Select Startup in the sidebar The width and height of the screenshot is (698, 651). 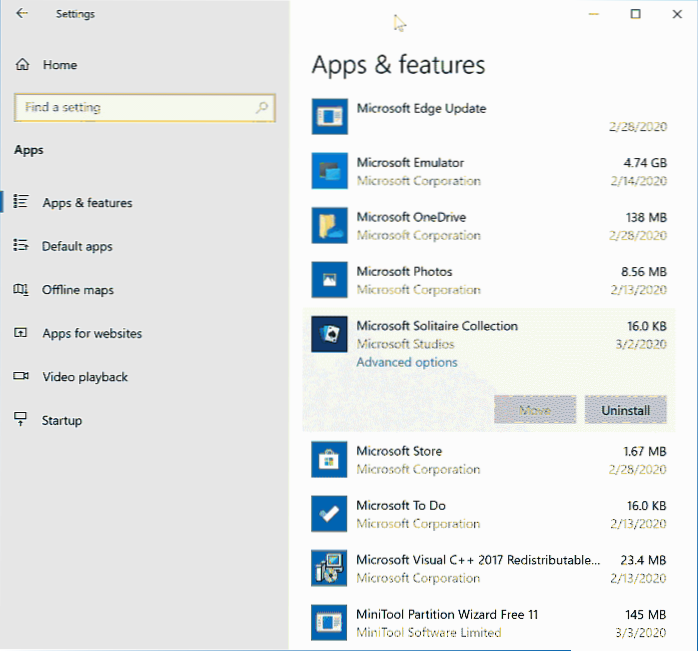pos(62,421)
